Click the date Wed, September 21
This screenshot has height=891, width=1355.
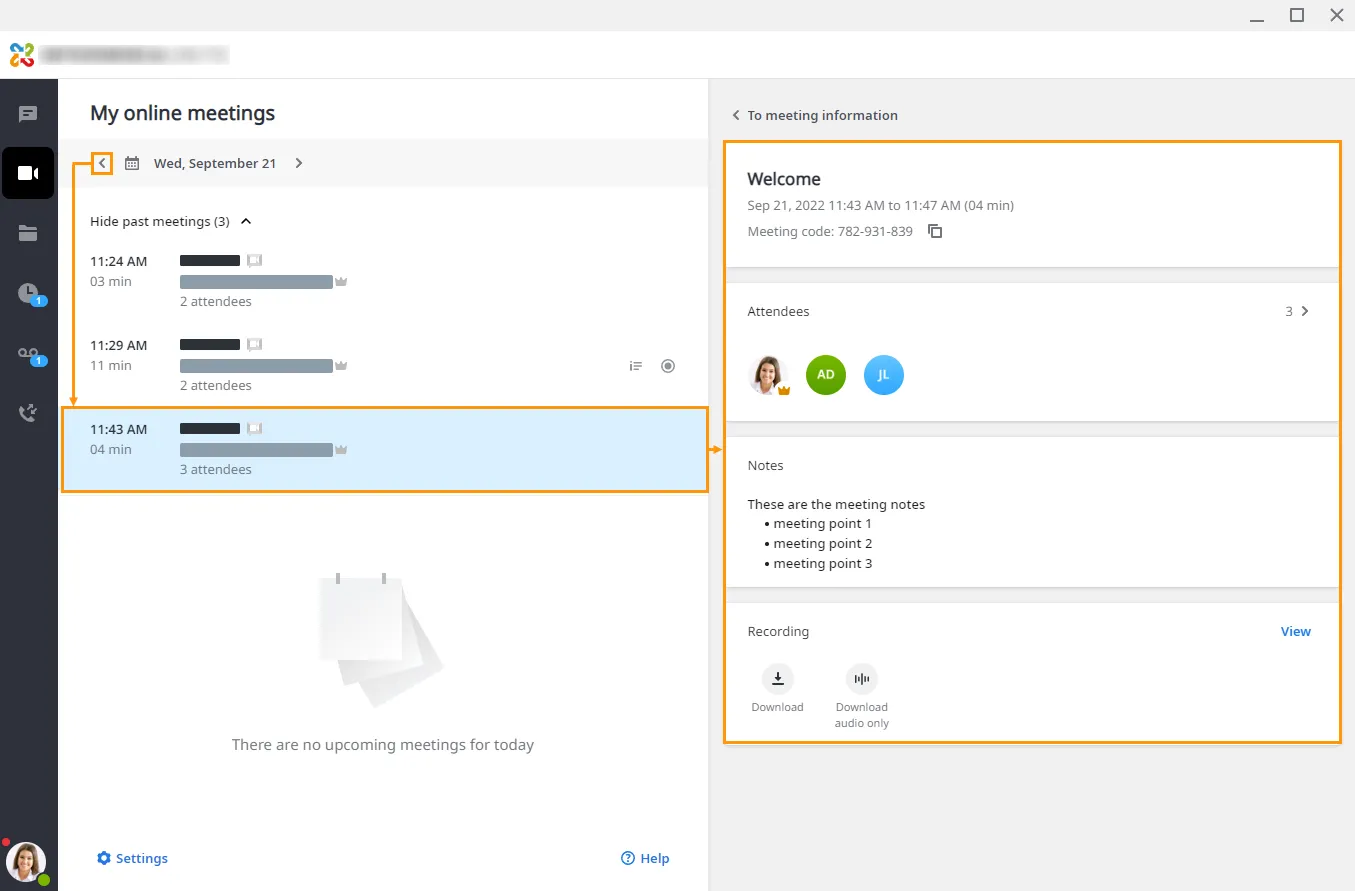[x=215, y=163]
